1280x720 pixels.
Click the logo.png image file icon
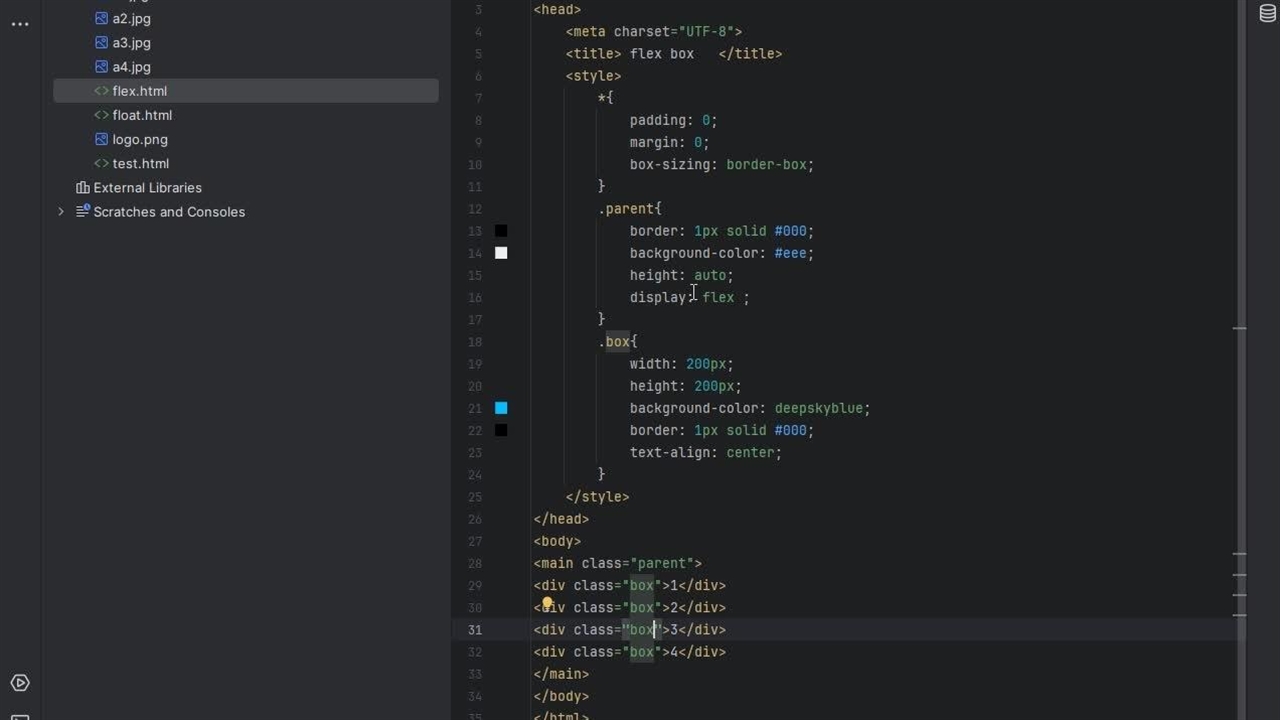pos(101,140)
